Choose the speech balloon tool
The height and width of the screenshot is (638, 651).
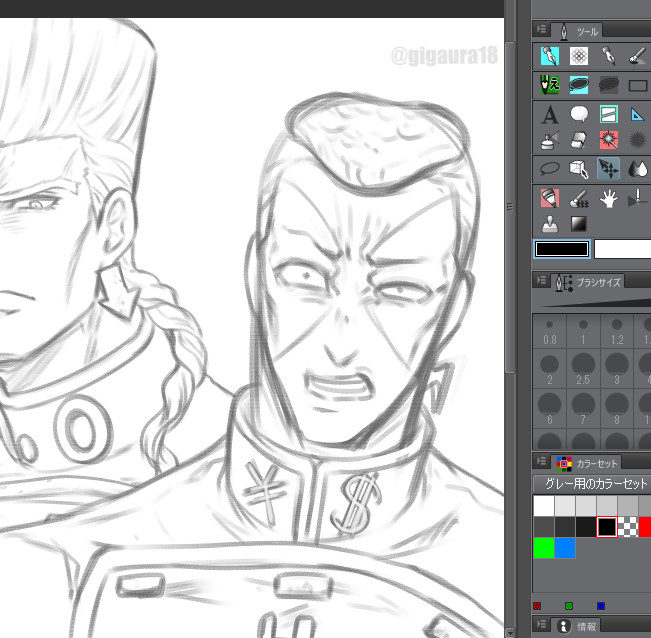coord(579,114)
